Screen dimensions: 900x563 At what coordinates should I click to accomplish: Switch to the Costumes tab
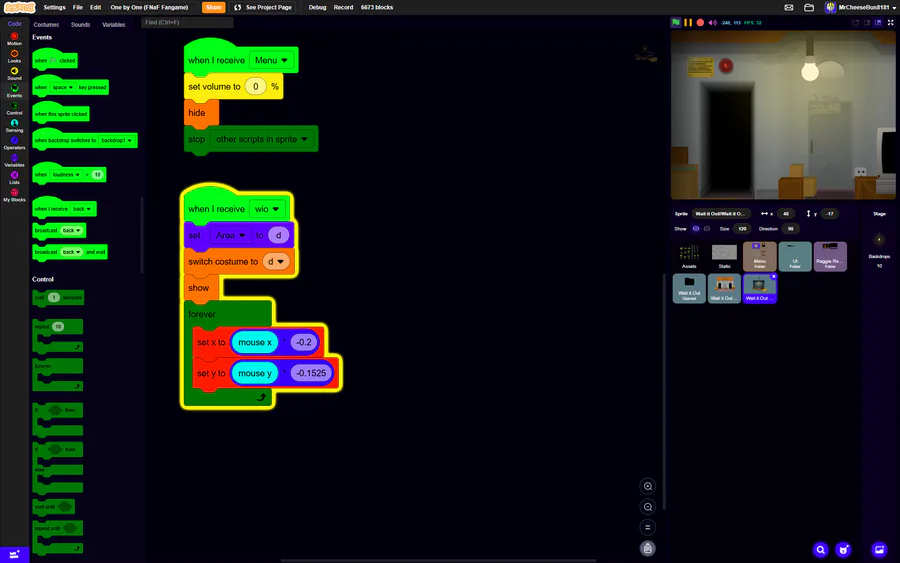point(46,25)
